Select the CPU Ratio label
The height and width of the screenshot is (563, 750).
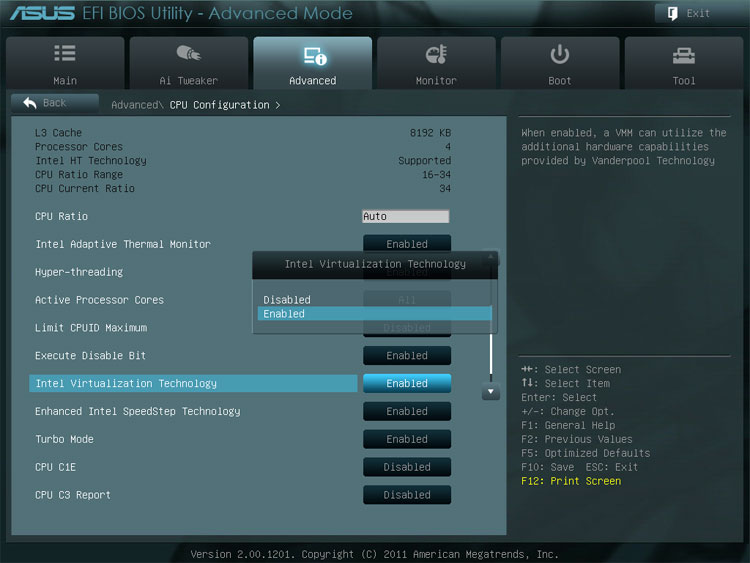click(x=61, y=216)
